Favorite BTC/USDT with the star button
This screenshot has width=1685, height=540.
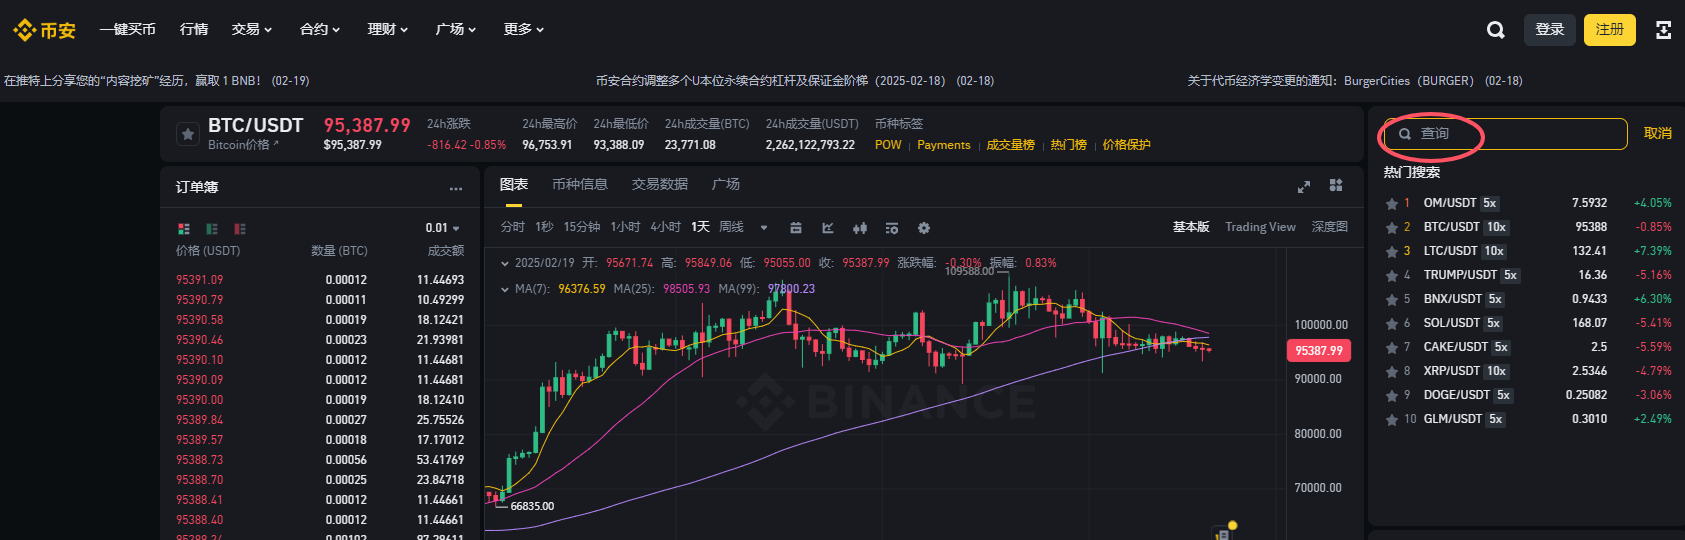click(187, 134)
